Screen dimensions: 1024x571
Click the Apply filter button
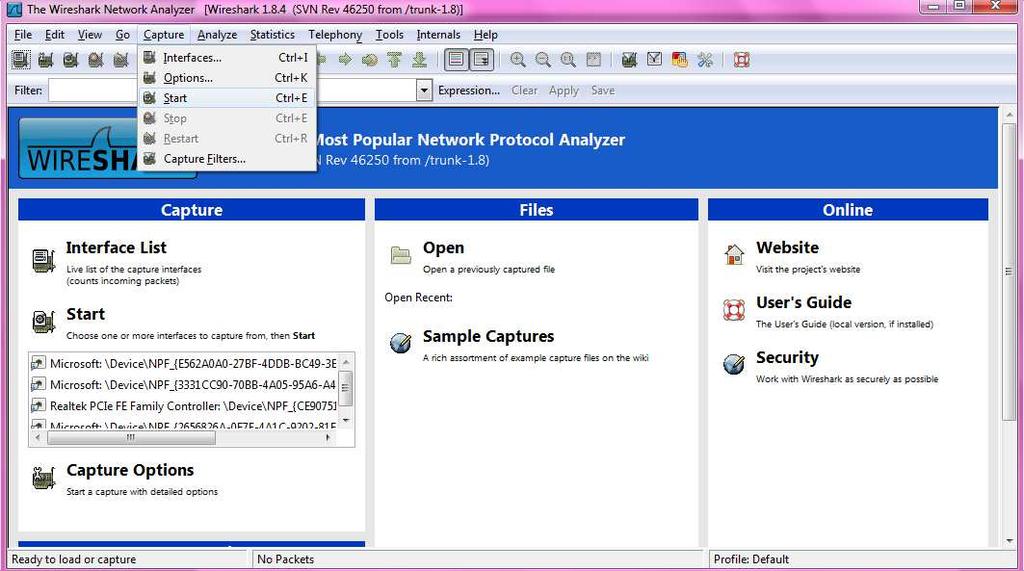(564, 90)
